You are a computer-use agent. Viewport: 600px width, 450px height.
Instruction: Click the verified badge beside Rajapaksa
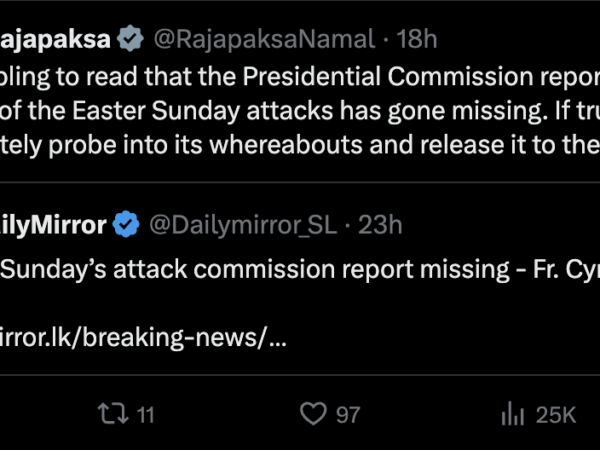pyautogui.click(x=129, y=39)
